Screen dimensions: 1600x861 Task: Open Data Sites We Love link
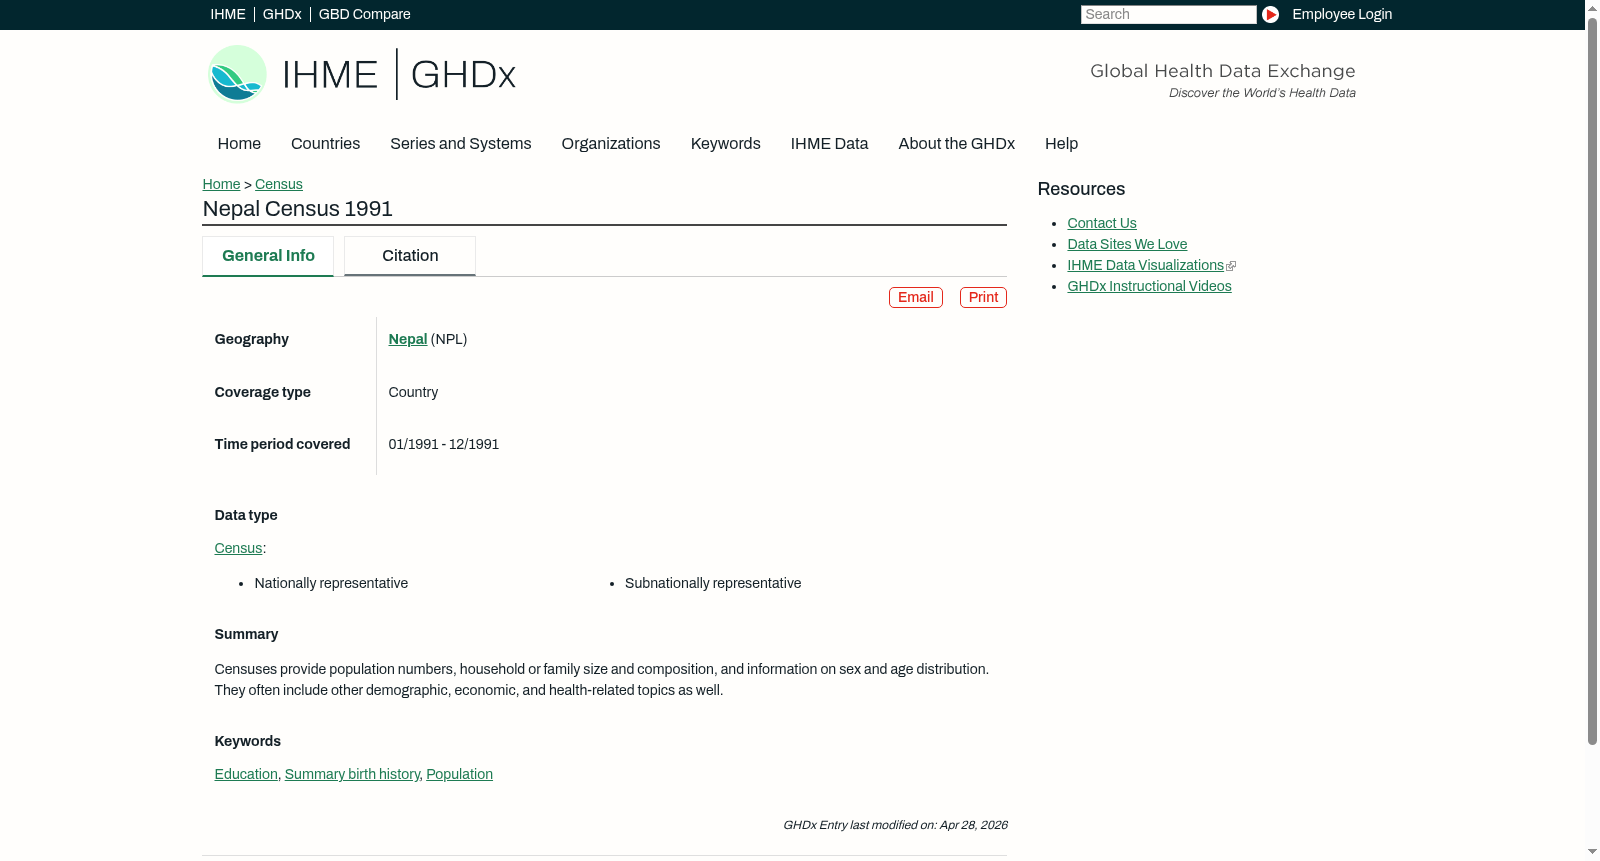click(1127, 244)
